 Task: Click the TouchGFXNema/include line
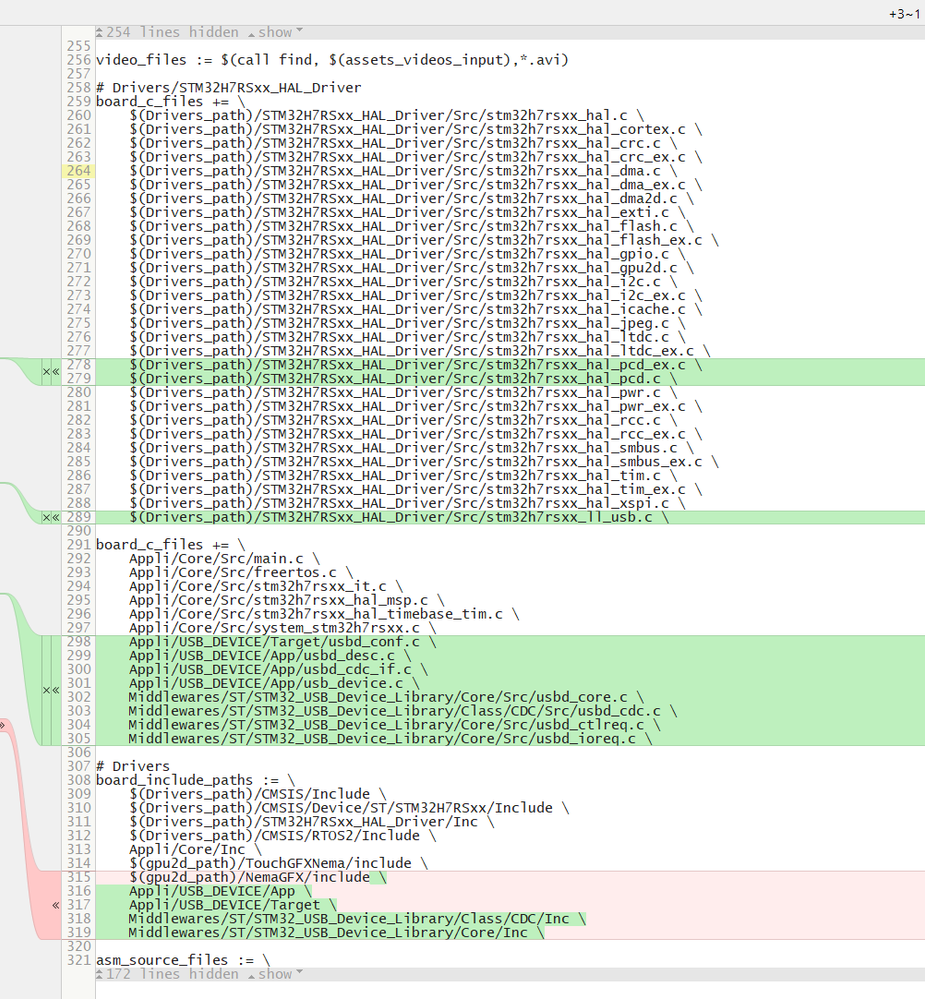278,863
